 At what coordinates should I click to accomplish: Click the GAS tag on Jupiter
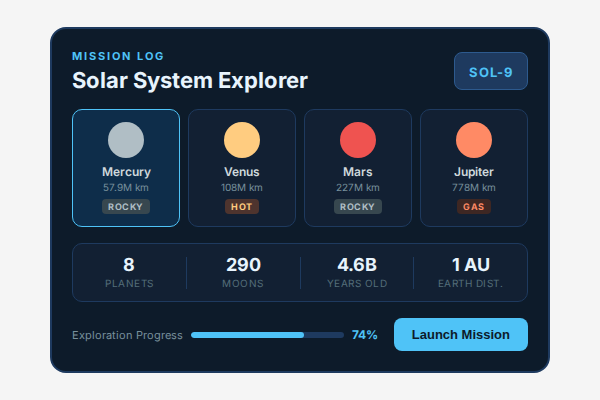pos(474,207)
